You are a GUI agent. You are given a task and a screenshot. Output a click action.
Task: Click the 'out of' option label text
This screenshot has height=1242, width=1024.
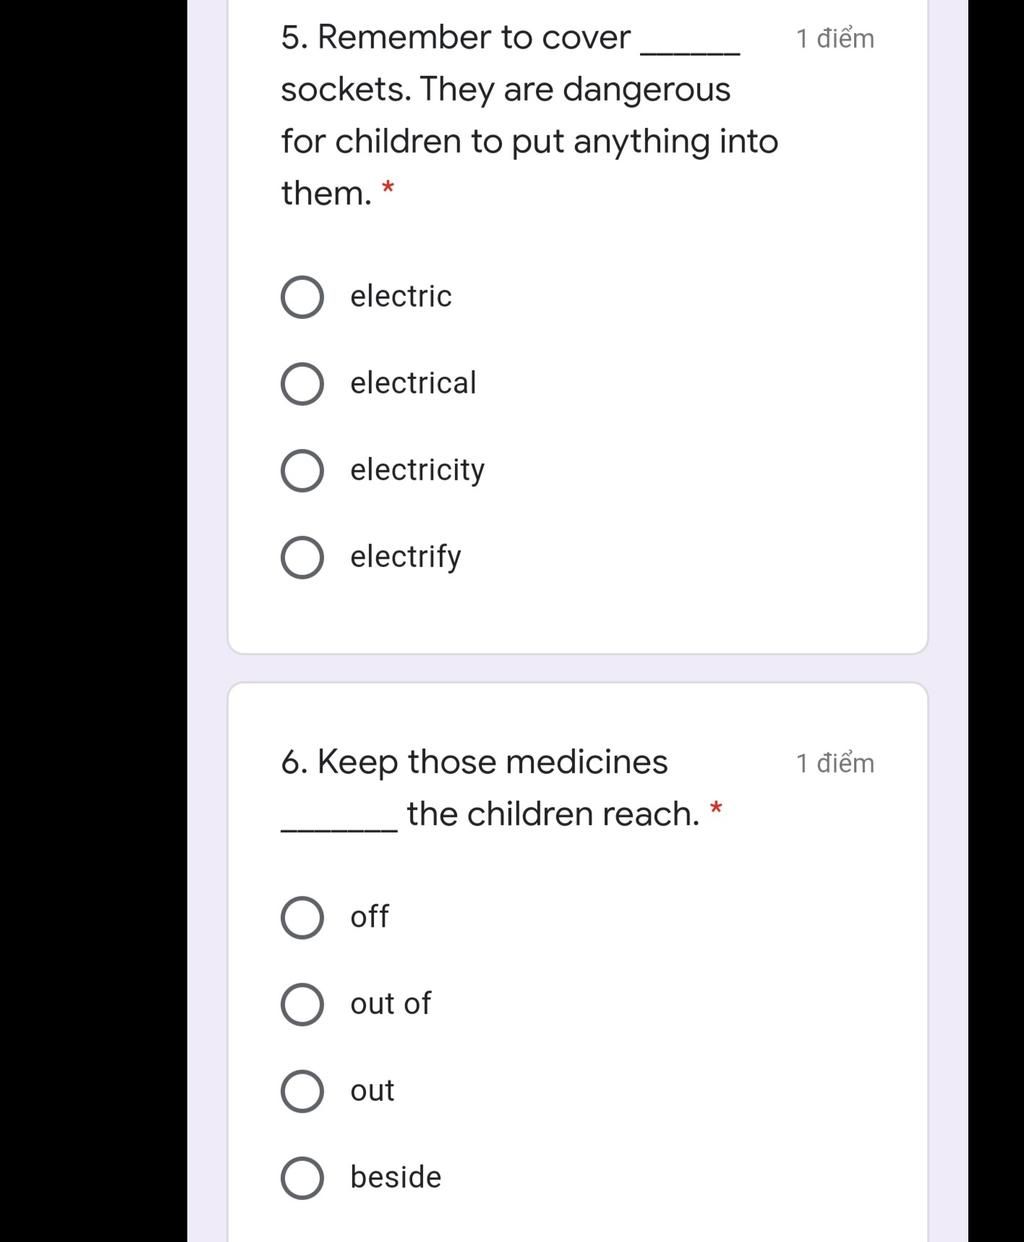[390, 1003]
